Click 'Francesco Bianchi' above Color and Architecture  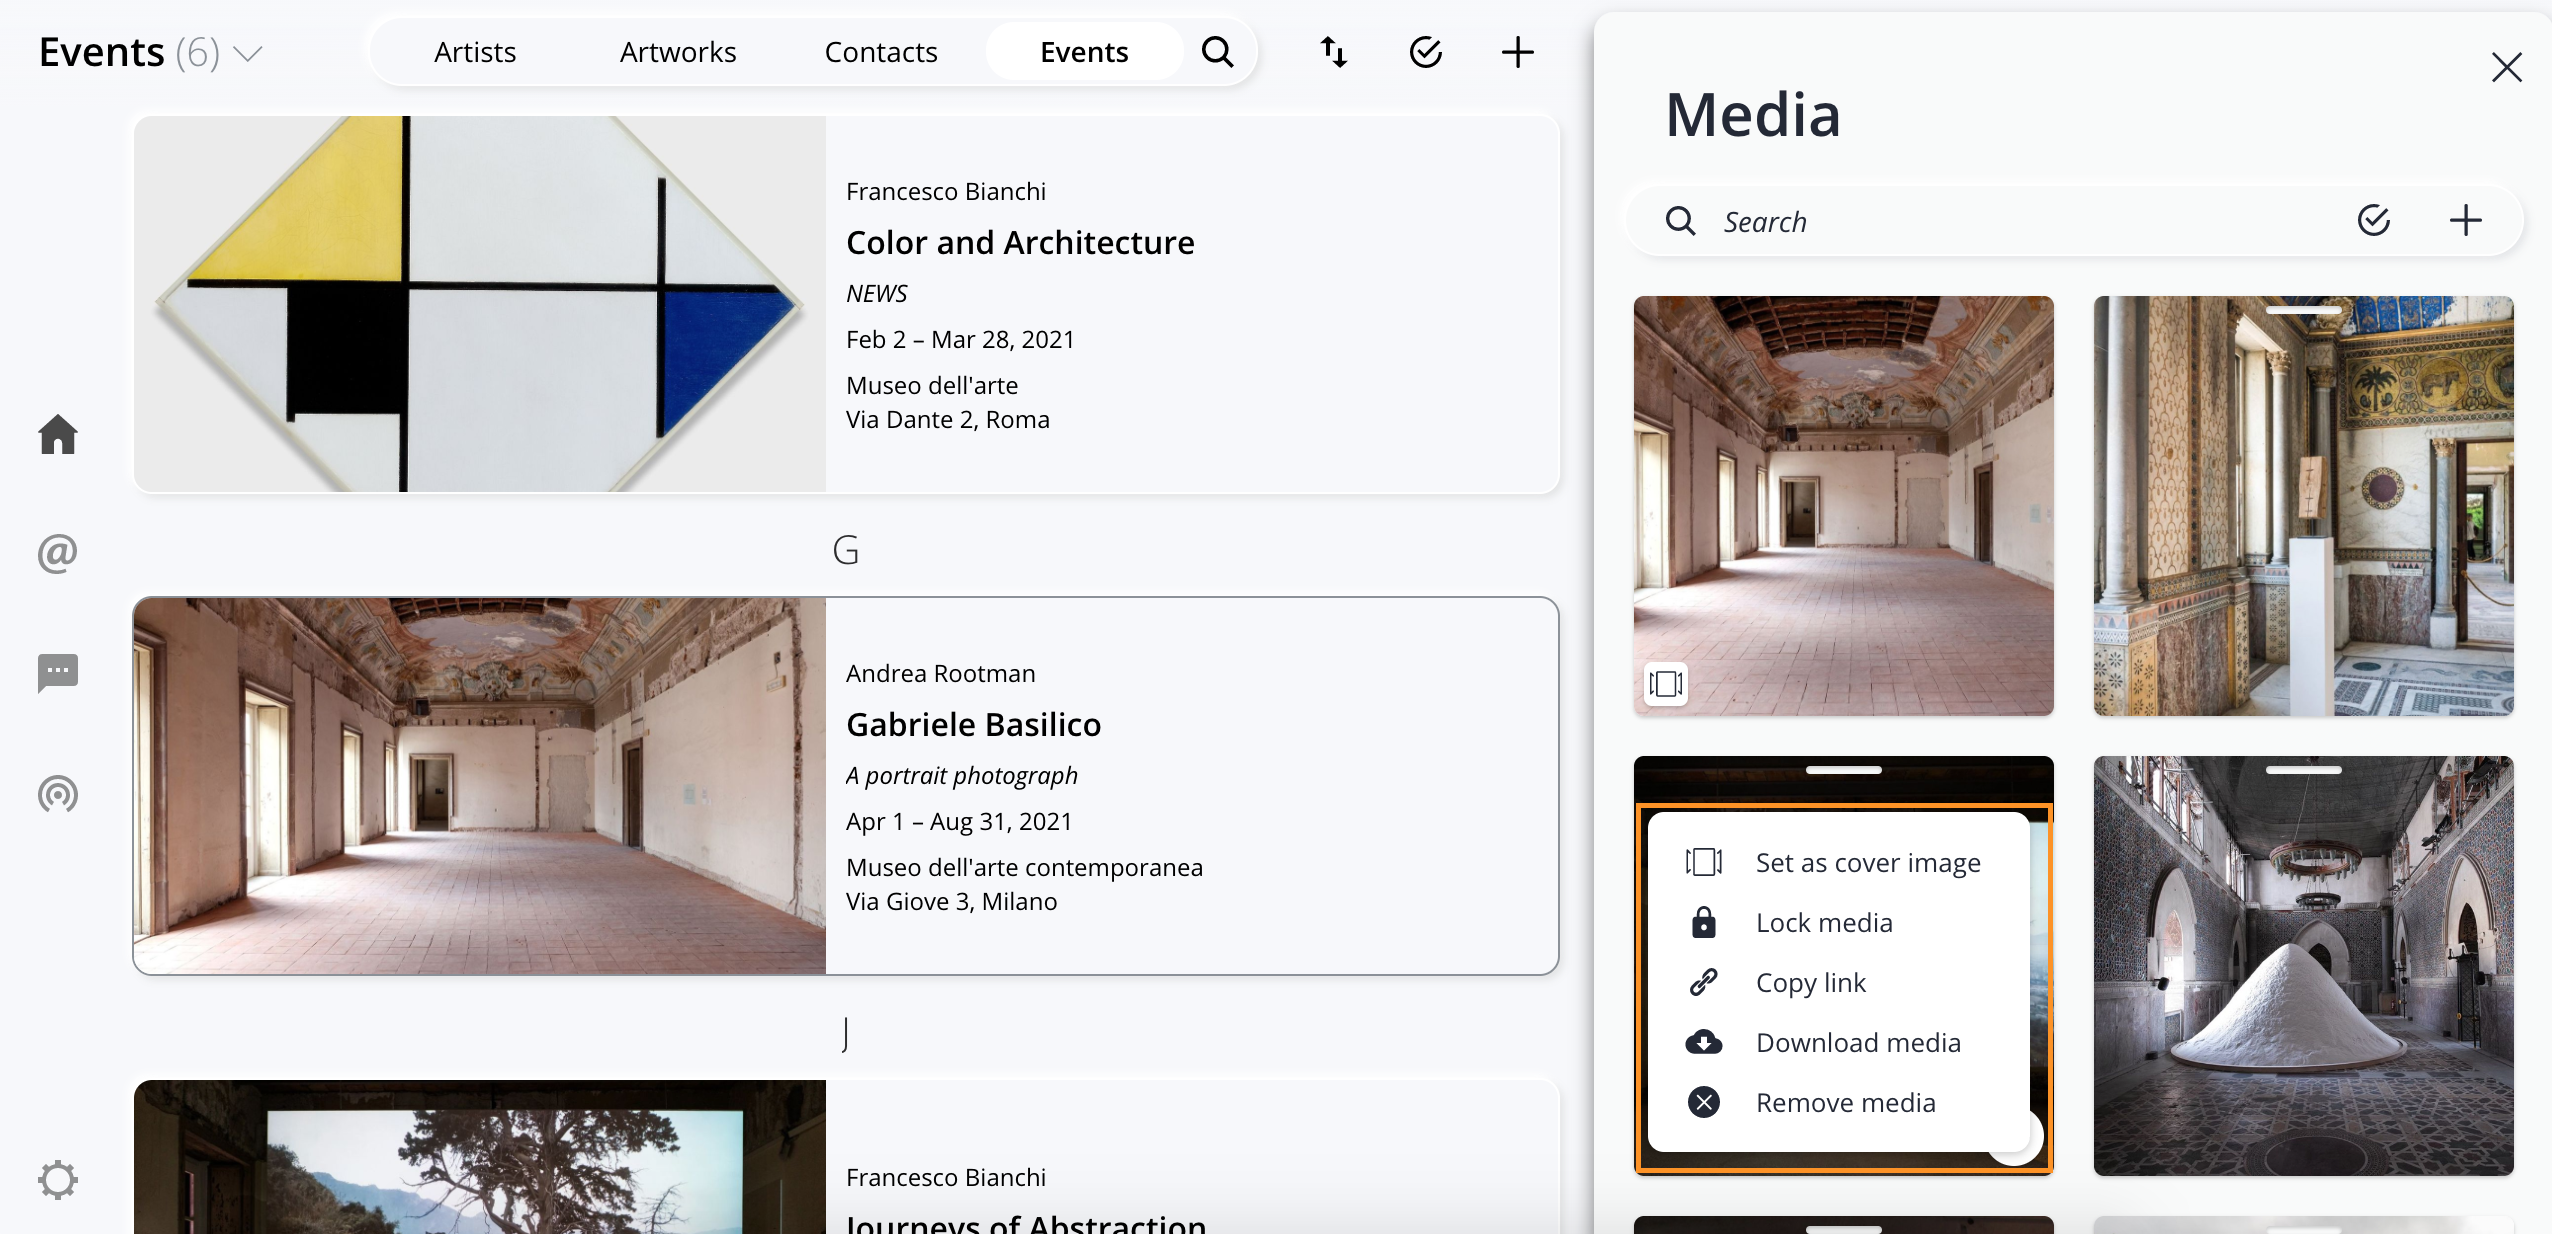point(946,191)
